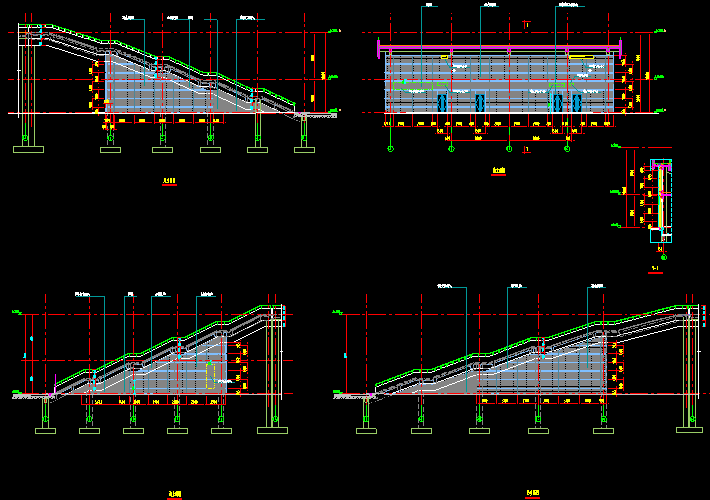Select the bottom-right drawing title label
Image resolution: width=710 pixels, height=500 pixels.
pyautogui.click(x=531, y=494)
